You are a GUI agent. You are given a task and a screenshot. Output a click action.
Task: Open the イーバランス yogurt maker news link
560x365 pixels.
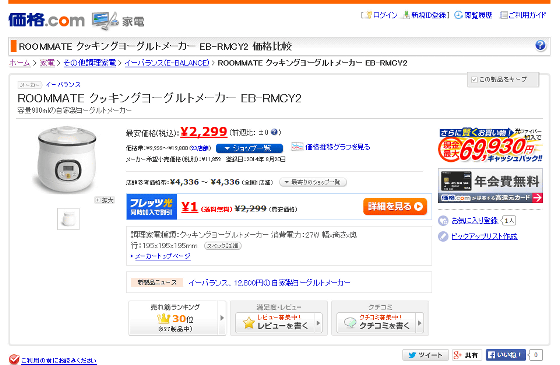[269, 283]
